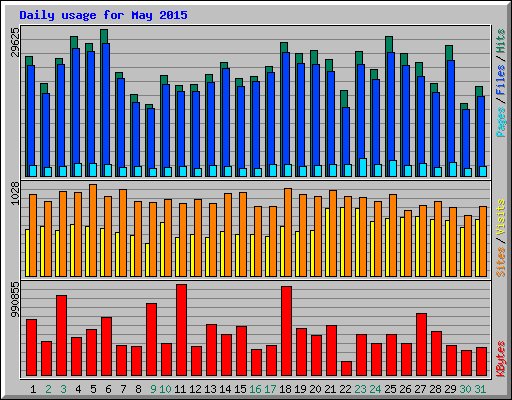512x400 pixels.
Task: Click the yellow Sites bar for day 9
Action: [x=147, y=260]
